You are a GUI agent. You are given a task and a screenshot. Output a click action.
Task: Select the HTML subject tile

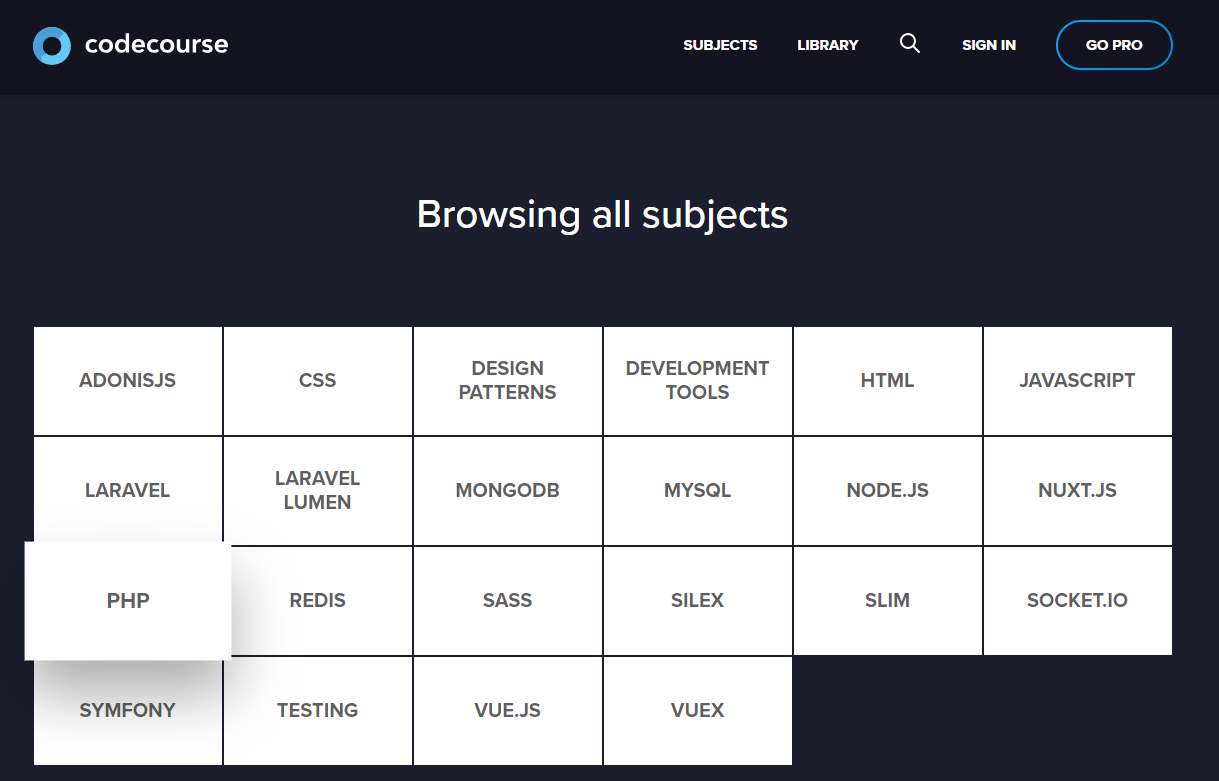888,381
